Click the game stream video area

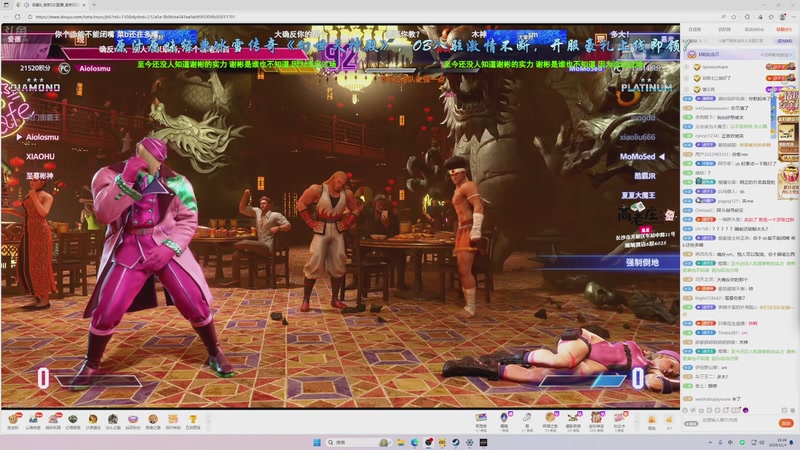coord(340,216)
